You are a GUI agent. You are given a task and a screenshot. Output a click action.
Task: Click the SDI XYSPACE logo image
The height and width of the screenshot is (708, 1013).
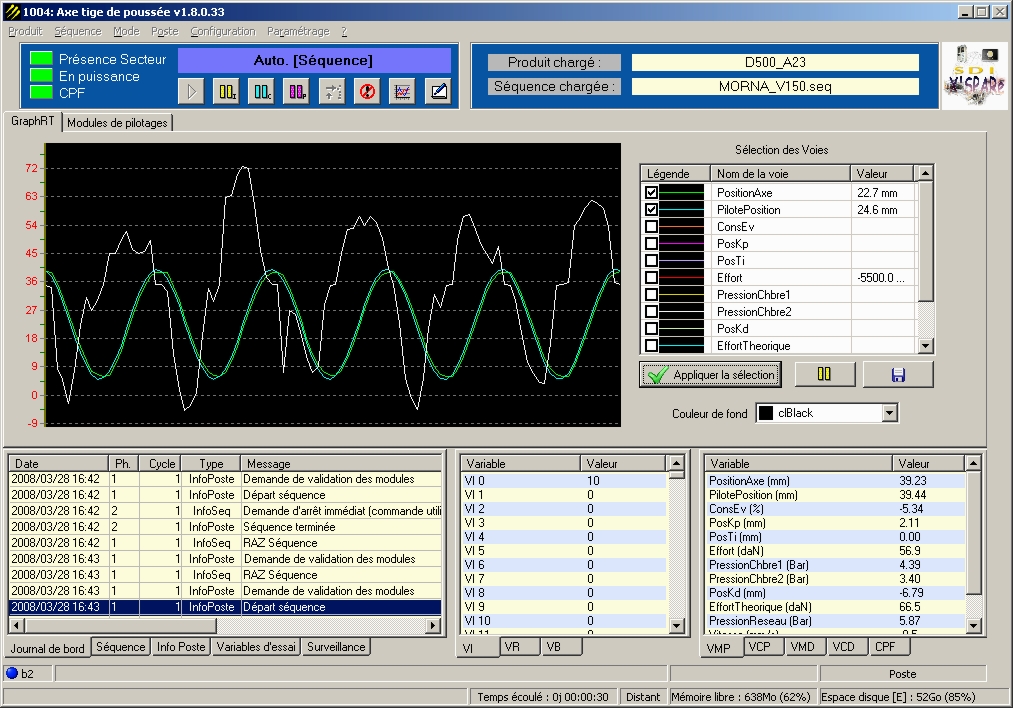975,76
